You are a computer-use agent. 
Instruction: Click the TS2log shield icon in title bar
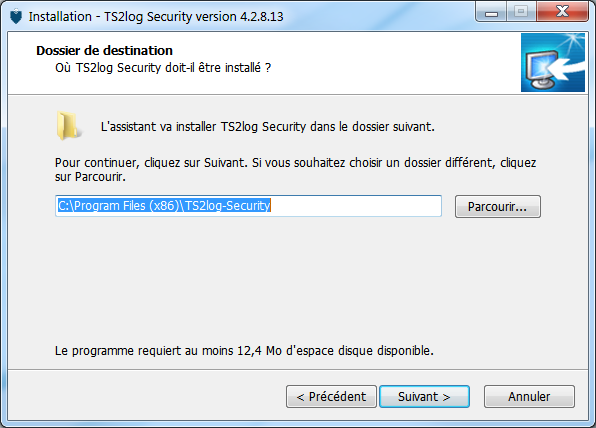coord(16,17)
